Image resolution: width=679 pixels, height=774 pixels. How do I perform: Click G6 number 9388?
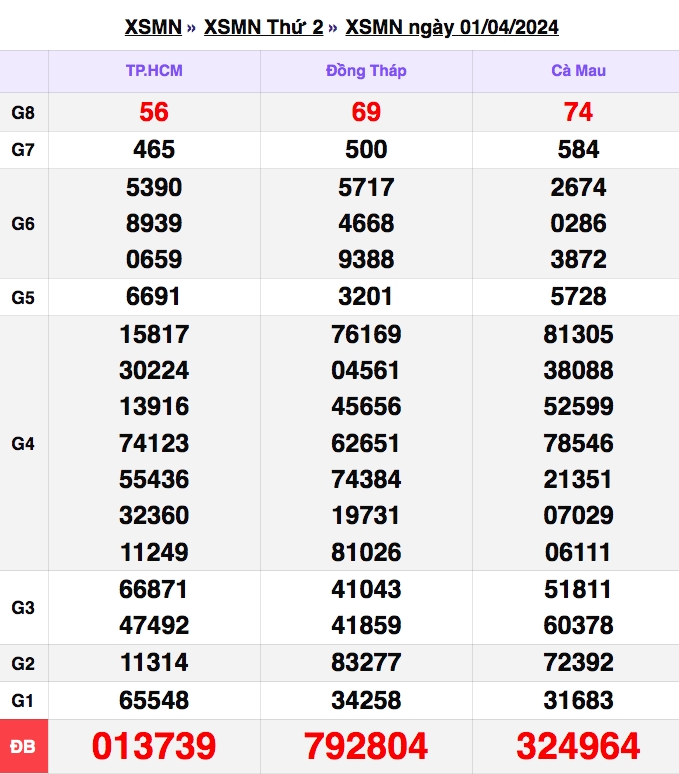(366, 260)
